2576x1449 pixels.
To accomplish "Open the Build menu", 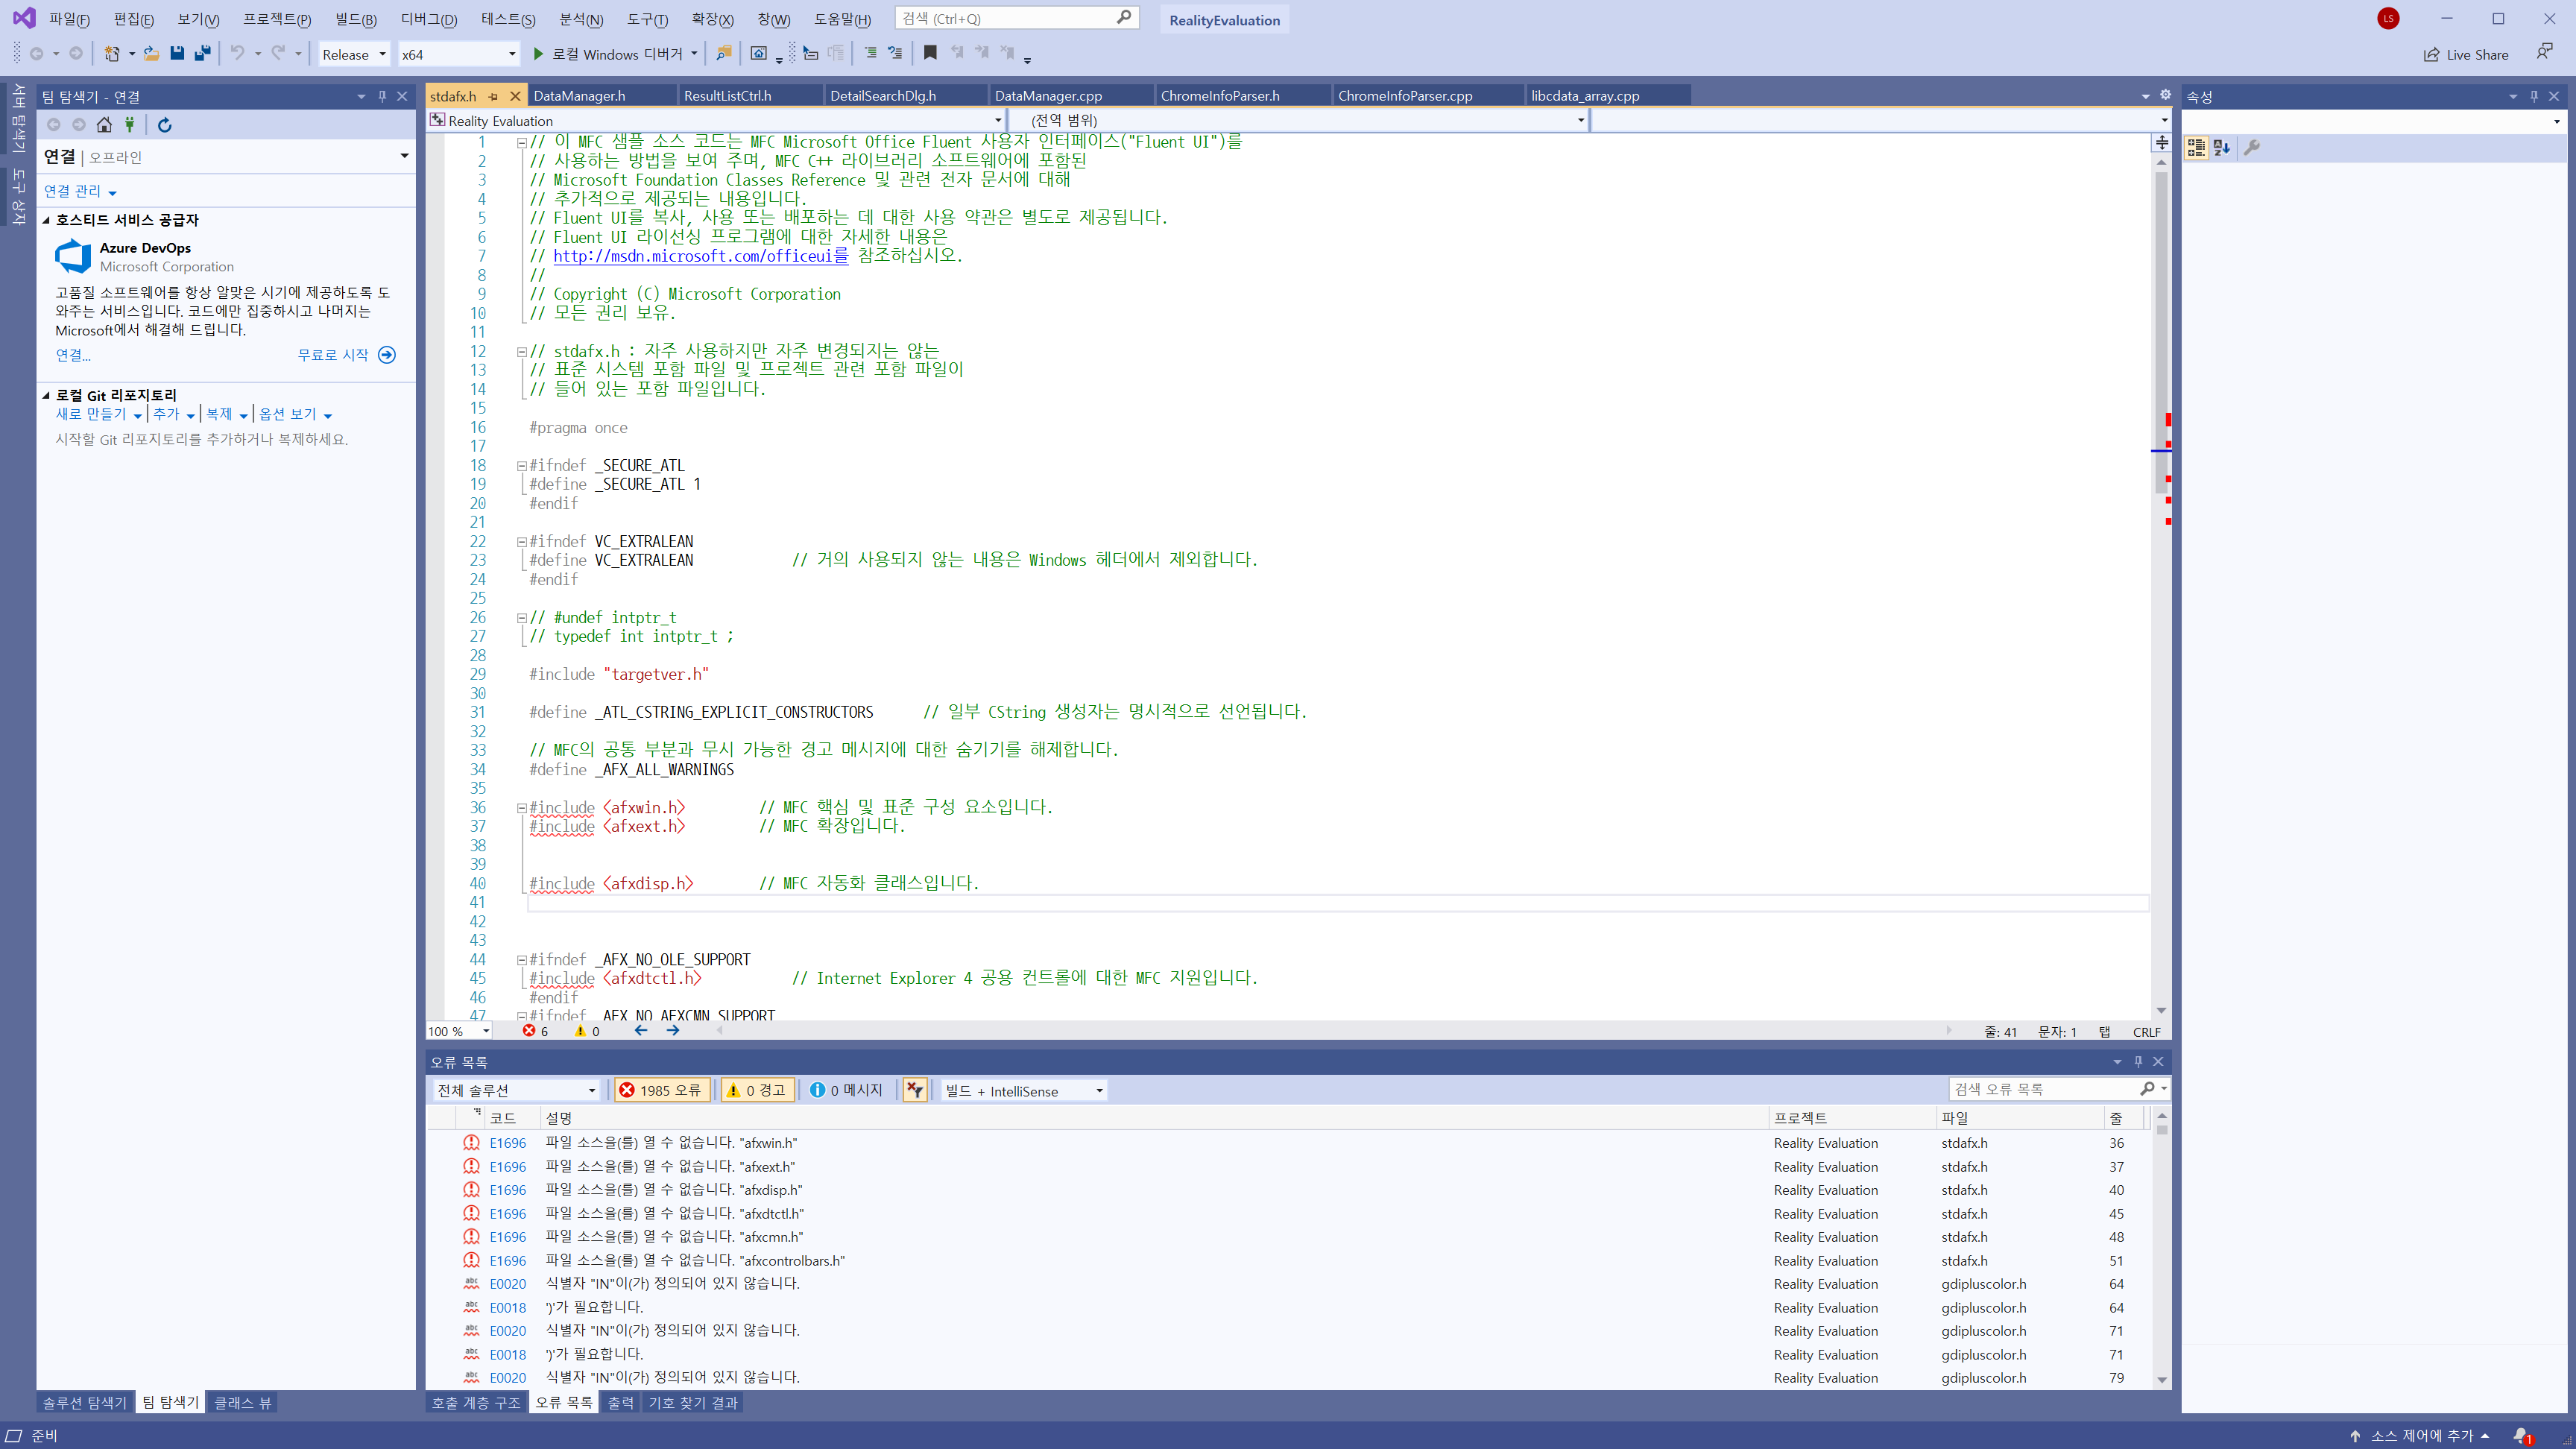I will tap(356, 19).
